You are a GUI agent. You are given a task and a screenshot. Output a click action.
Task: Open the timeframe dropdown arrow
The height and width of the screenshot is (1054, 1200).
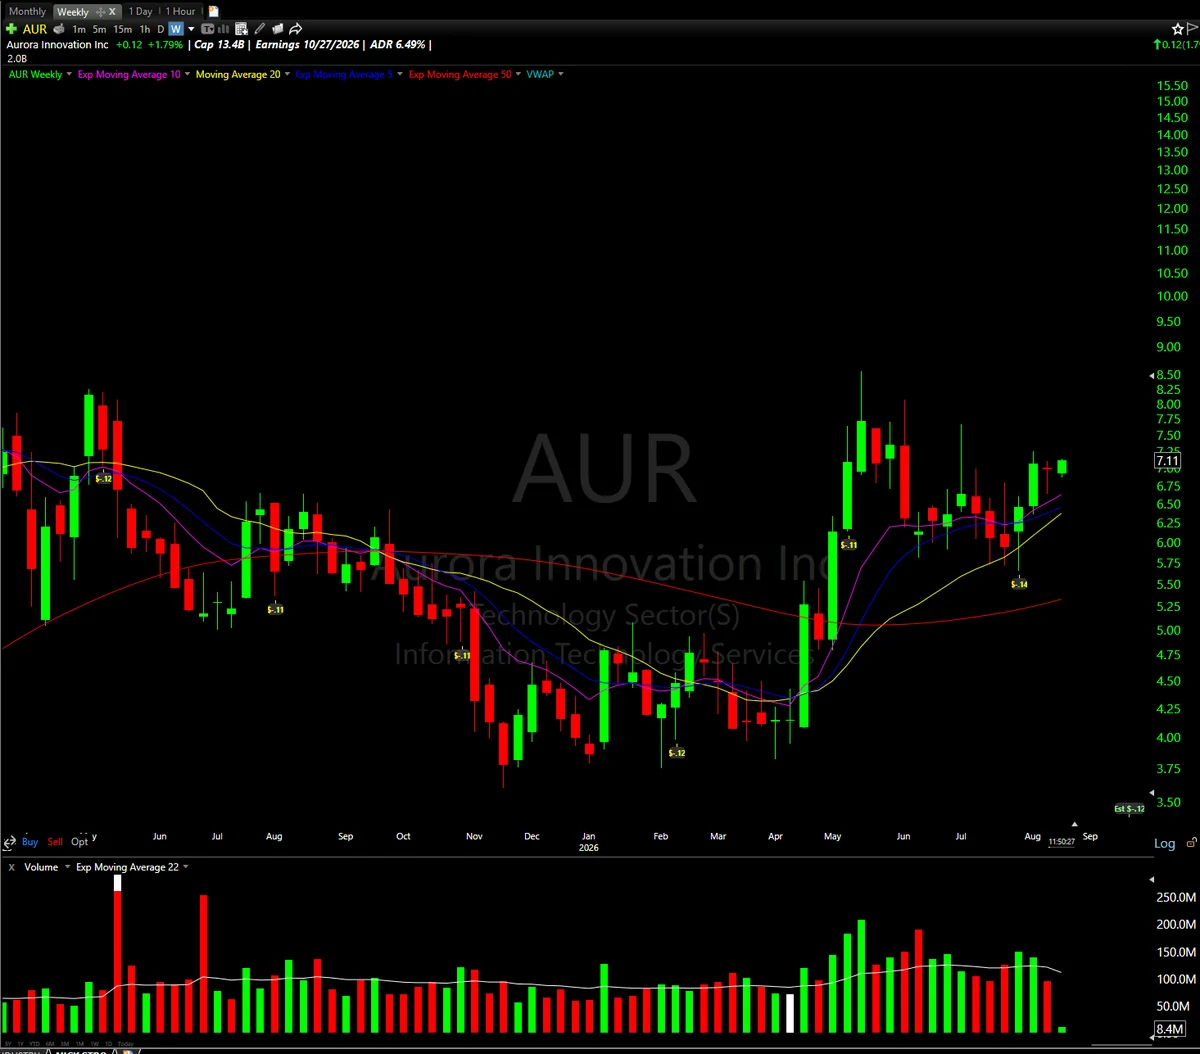[191, 29]
